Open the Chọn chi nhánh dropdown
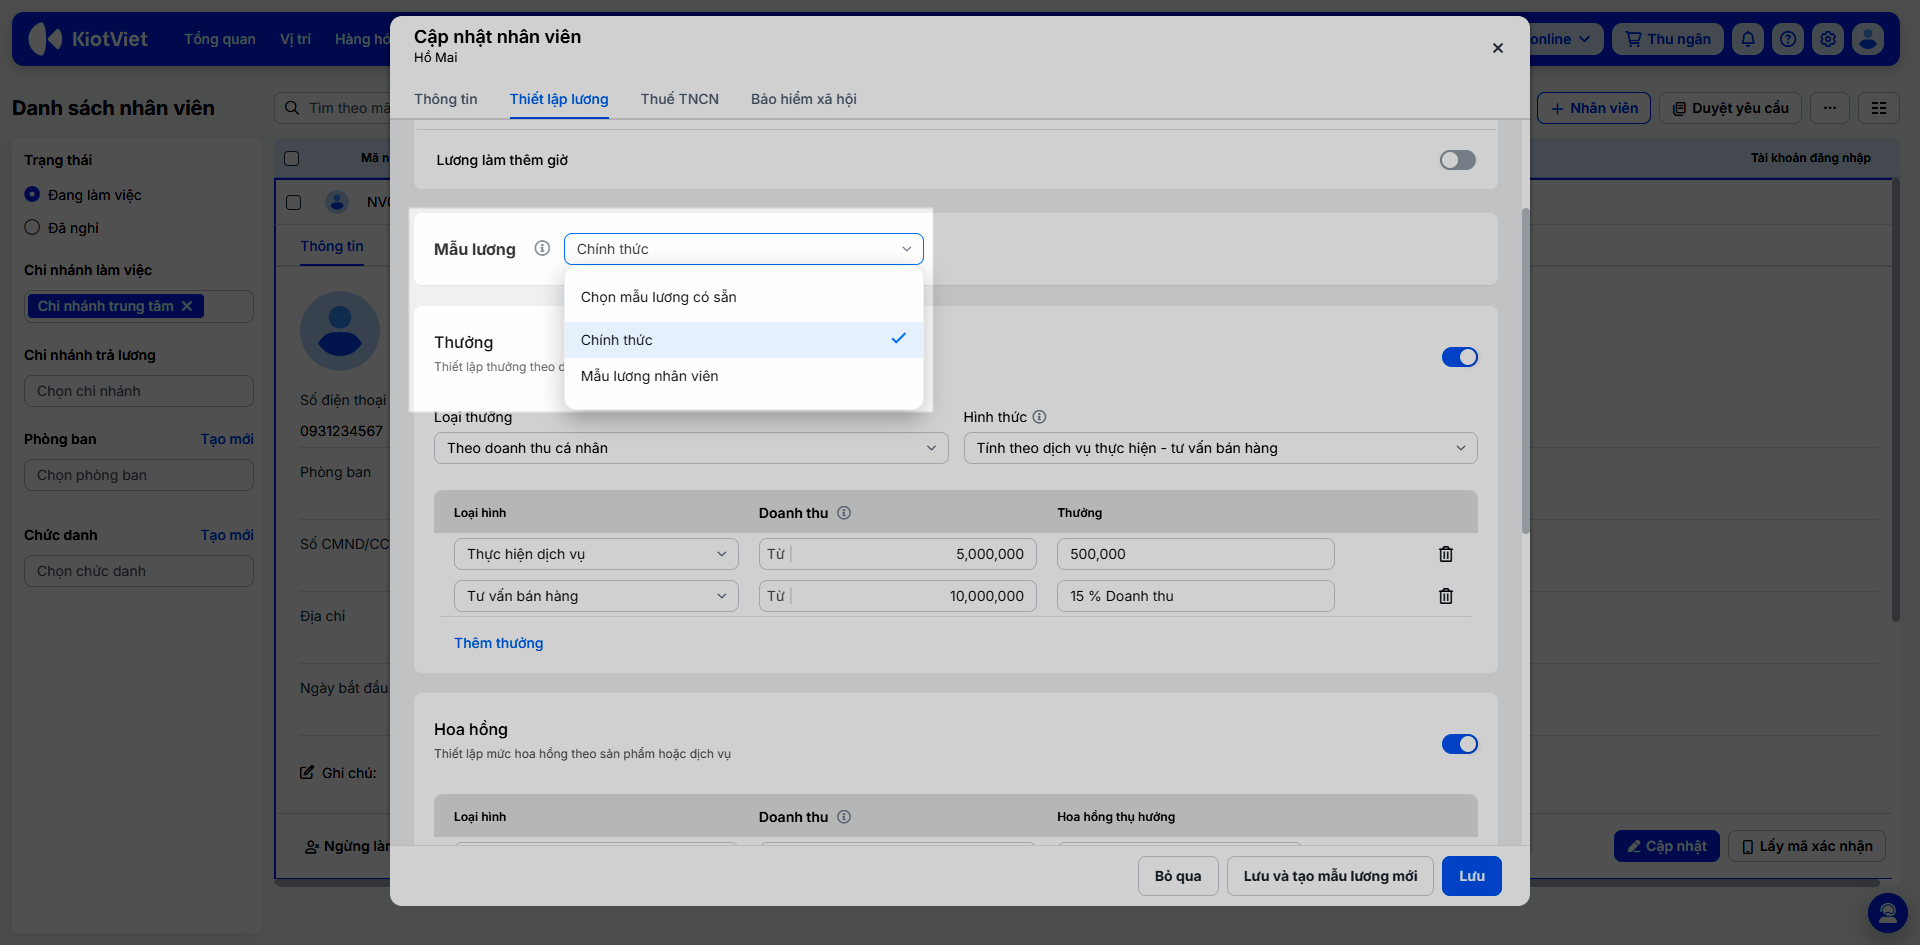 139,391
